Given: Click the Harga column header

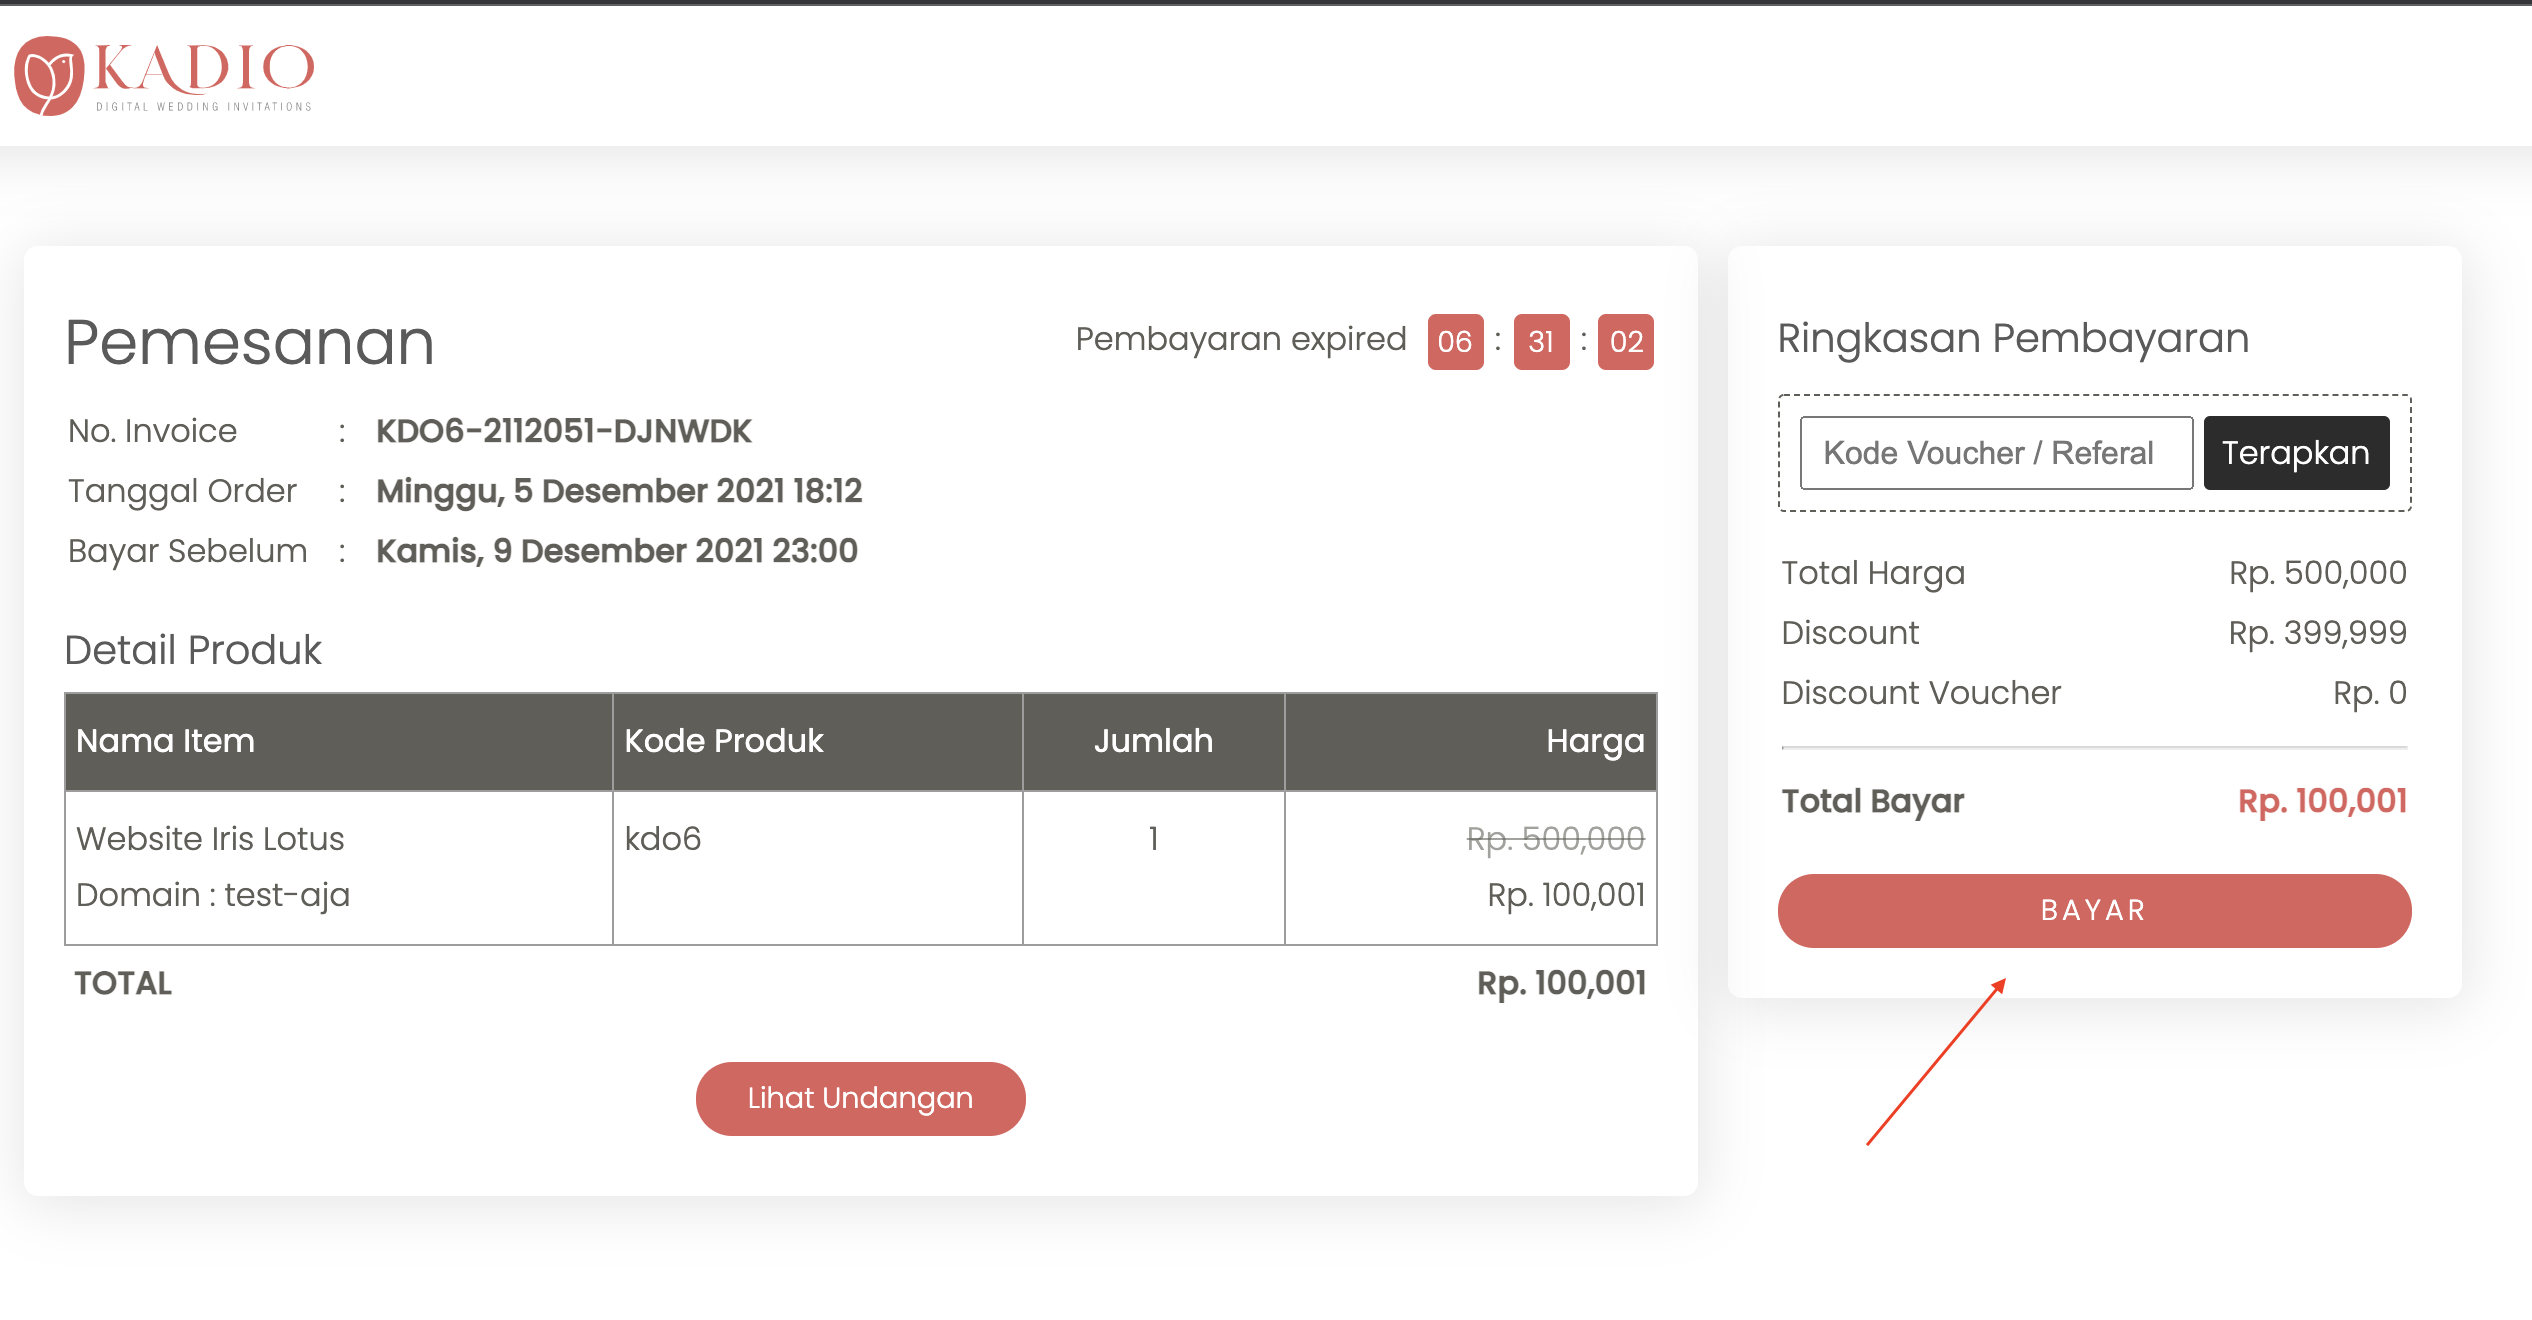Looking at the screenshot, I should pyautogui.click(x=1595, y=741).
